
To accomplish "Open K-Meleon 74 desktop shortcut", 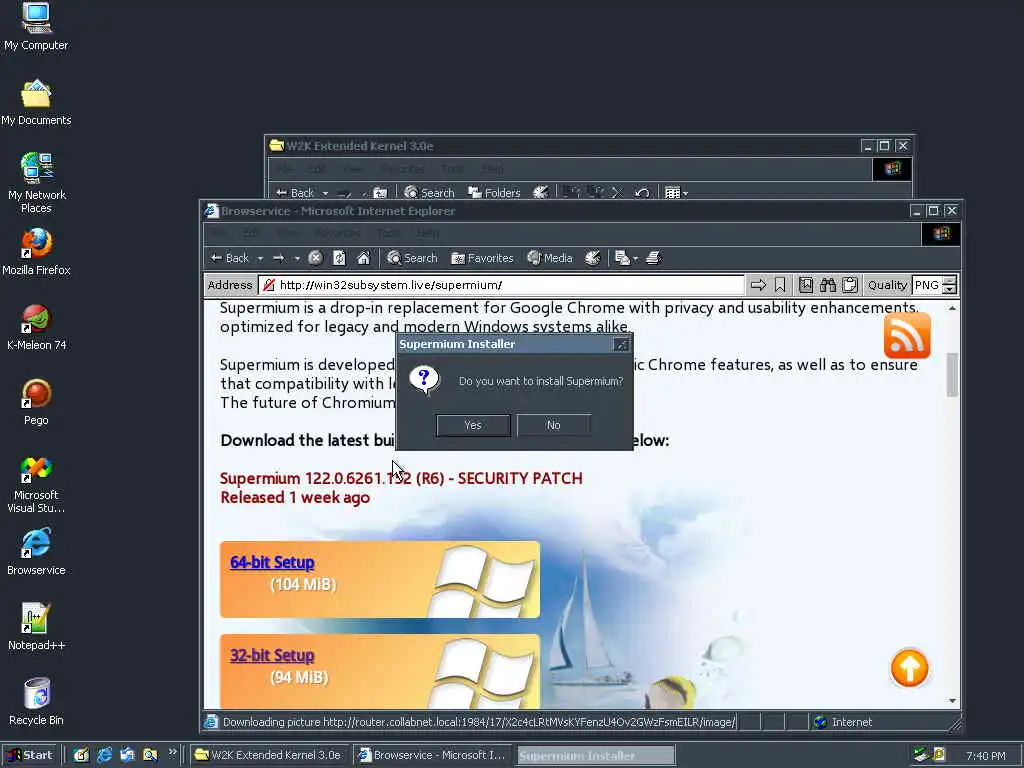I will pos(37,327).
